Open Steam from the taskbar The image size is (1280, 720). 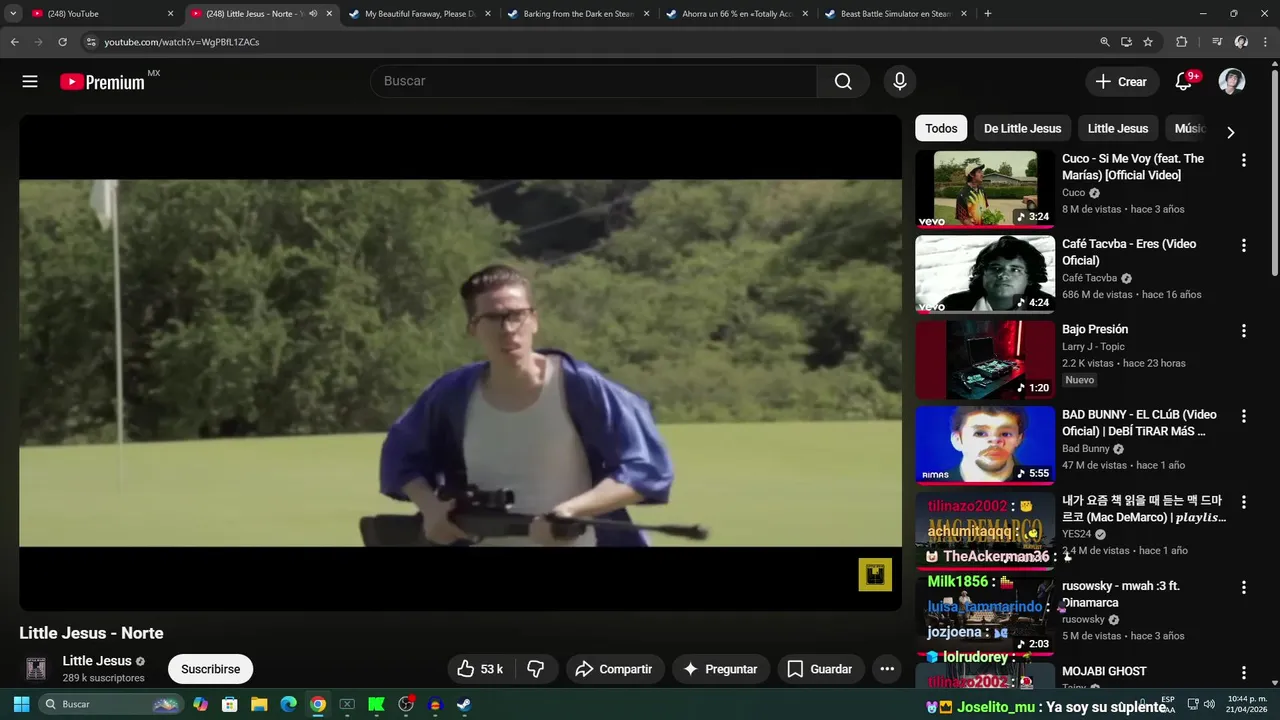[464, 704]
